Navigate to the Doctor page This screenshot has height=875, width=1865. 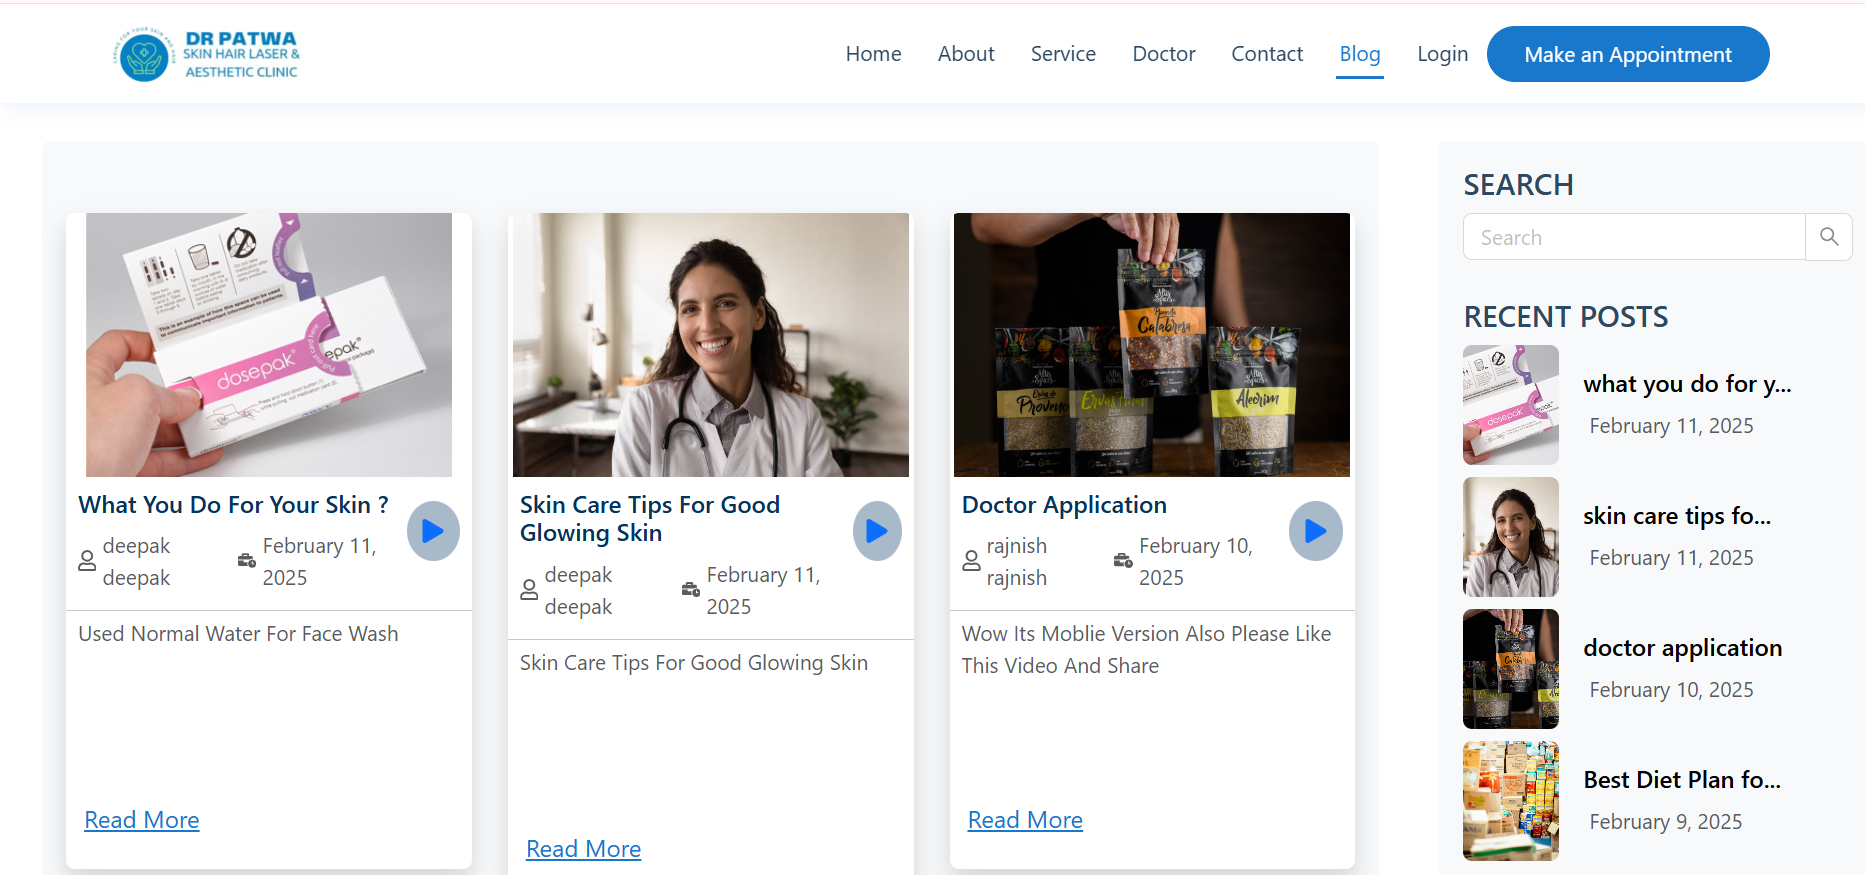(1163, 54)
